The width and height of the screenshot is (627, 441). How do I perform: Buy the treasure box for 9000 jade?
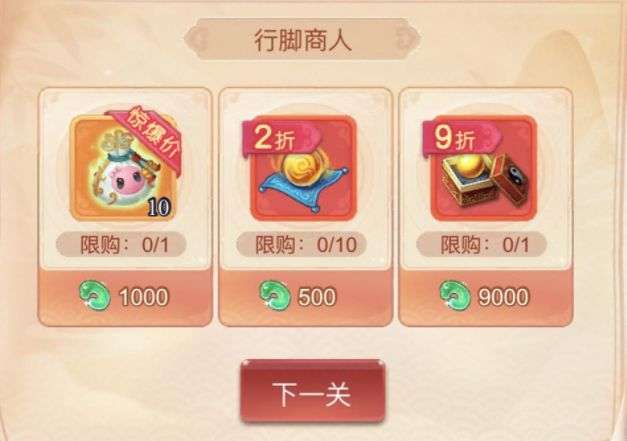(x=486, y=297)
